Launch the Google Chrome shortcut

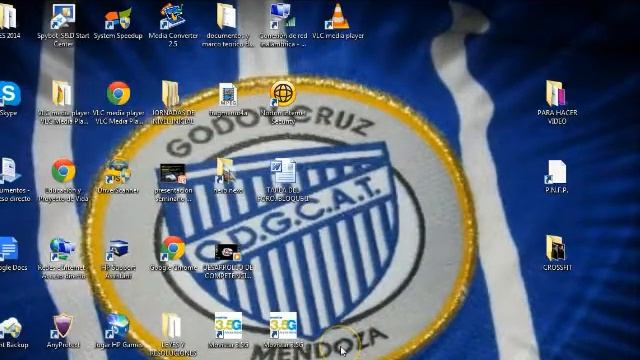coord(173,249)
